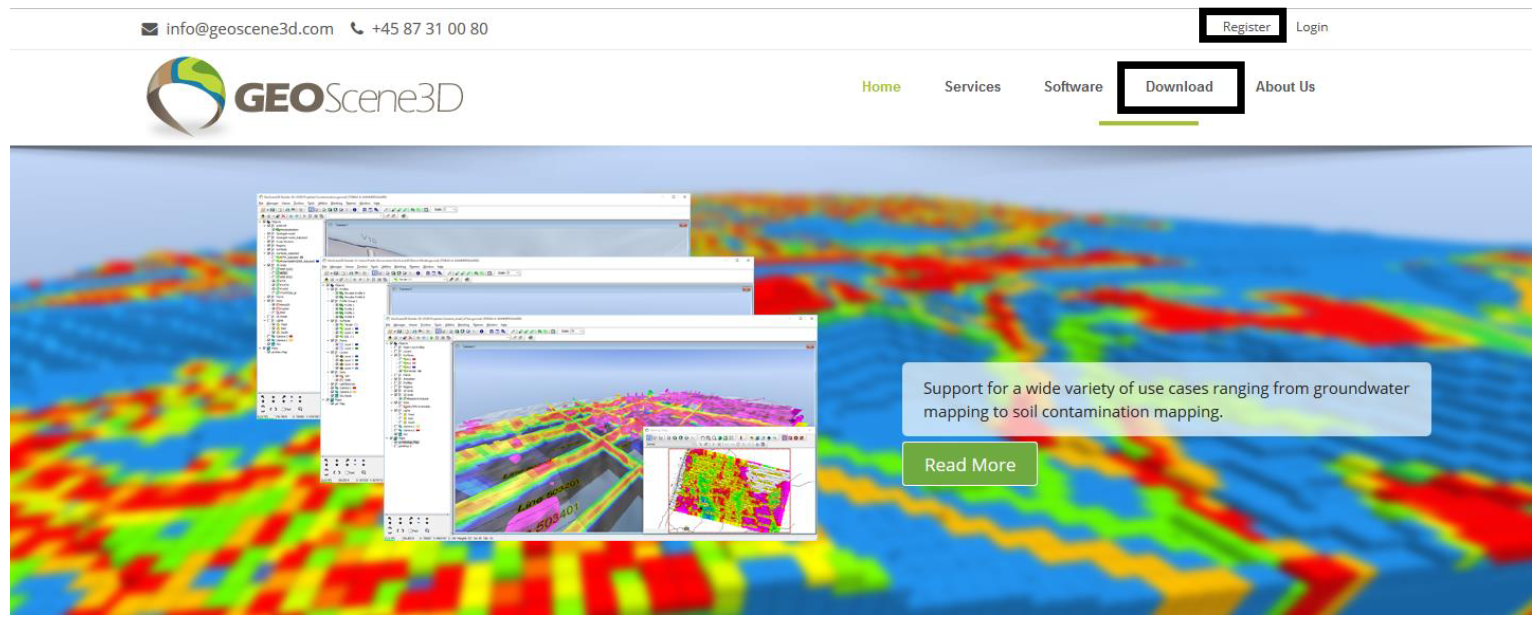Open the Download page from the navigation menu
Image resolution: width=1535 pixels, height=617 pixels.
1180,87
